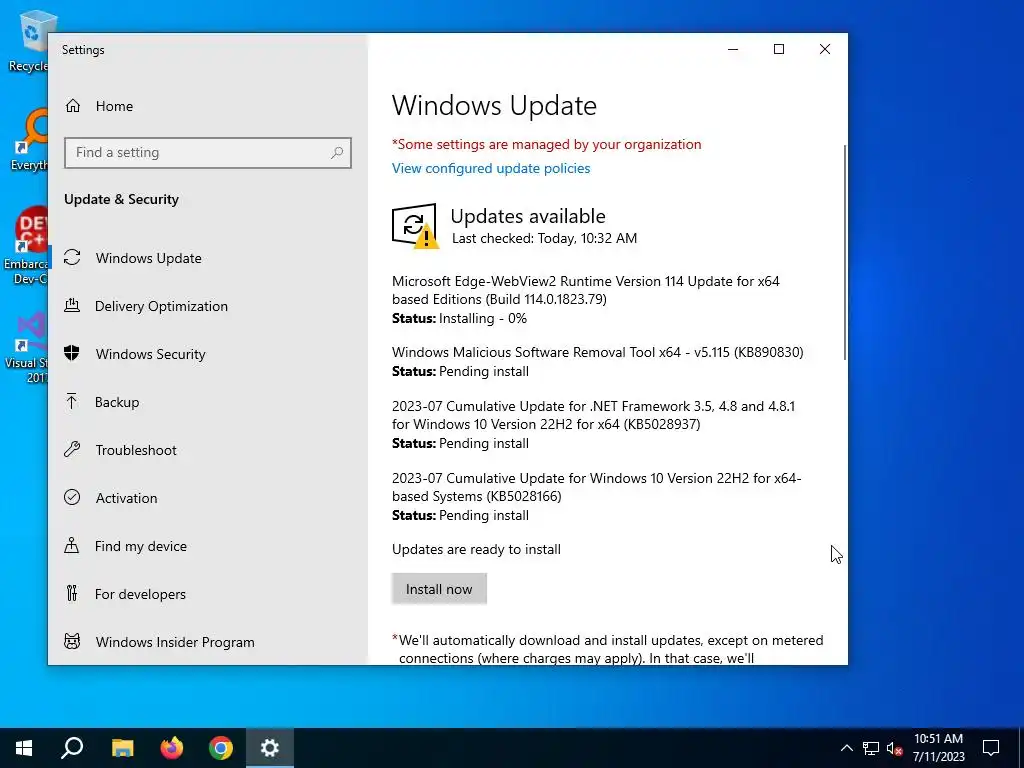This screenshot has height=768, width=1024.
Task: Click the Last checked: Today, 10:32 AM text
Action: [544, 238]
